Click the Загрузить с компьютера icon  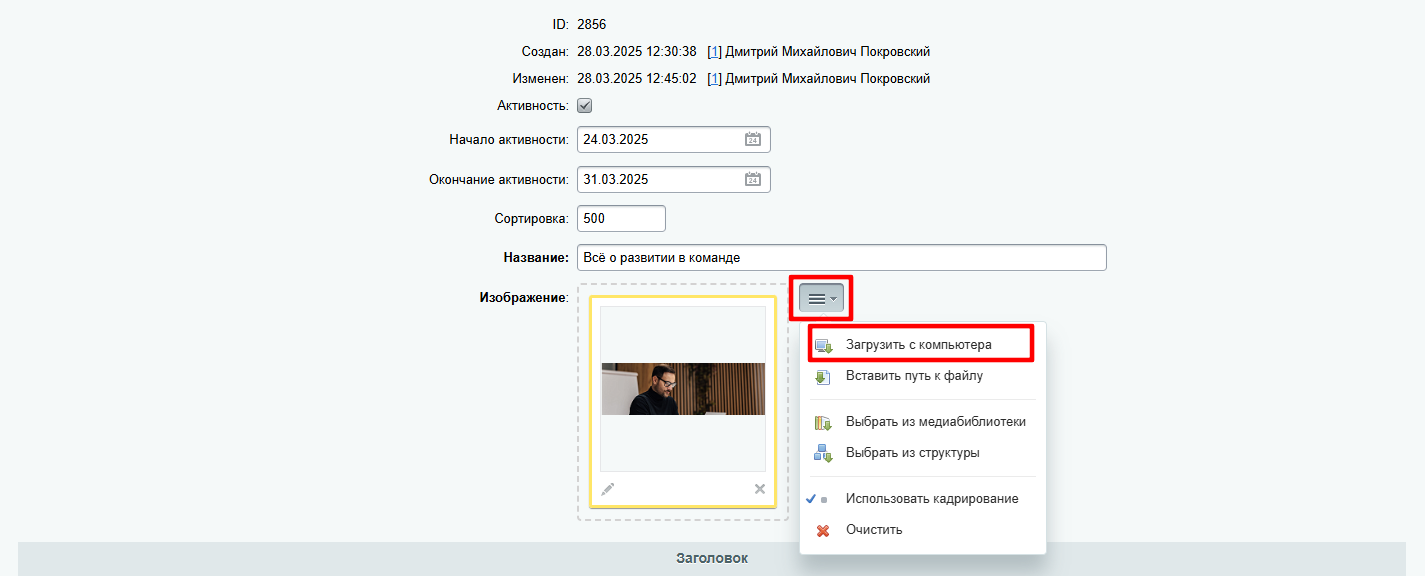pos(823,345)
